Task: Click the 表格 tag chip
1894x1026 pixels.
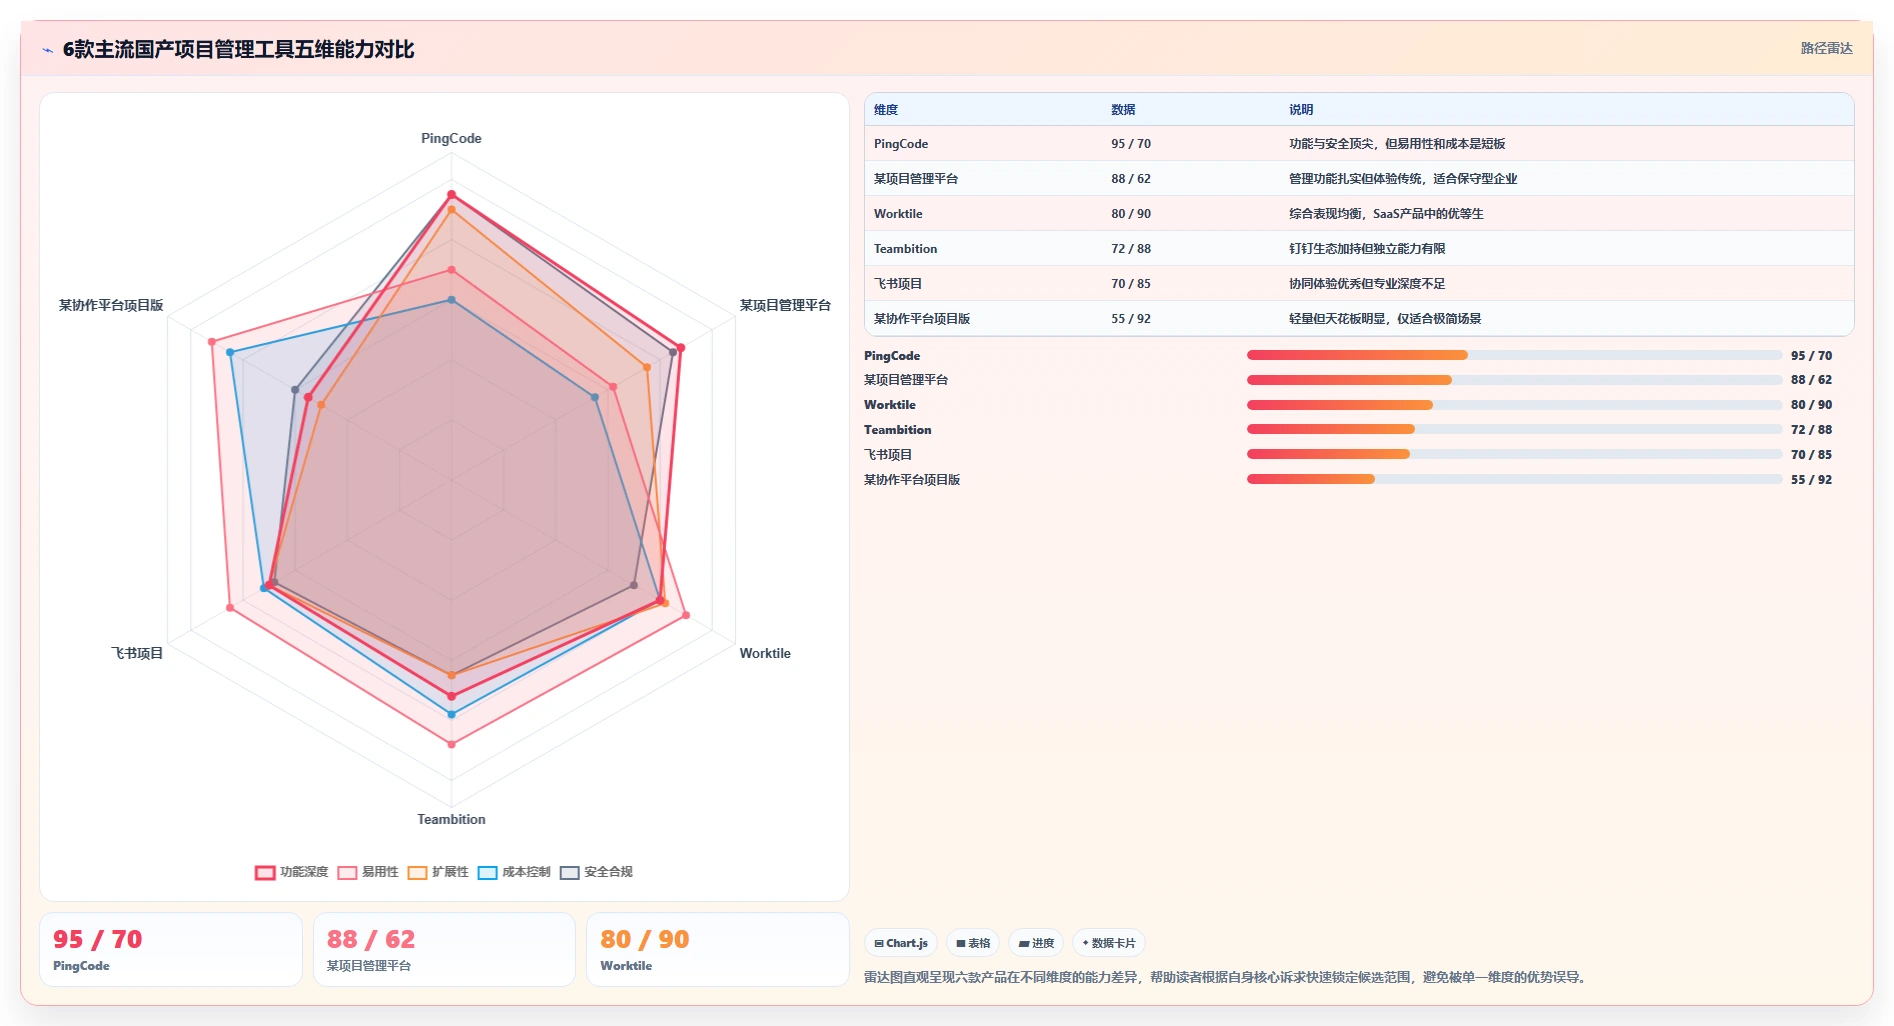Action: pyautogui.click(x=973, y=943)
